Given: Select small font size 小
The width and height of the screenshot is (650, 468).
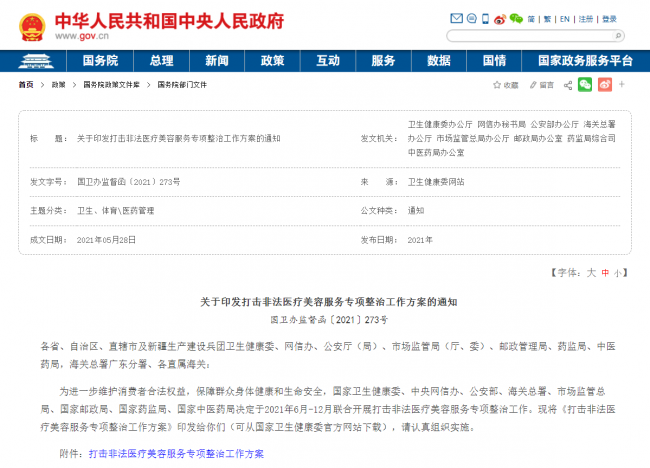Looking at the screenshot, I should (618, 272).
